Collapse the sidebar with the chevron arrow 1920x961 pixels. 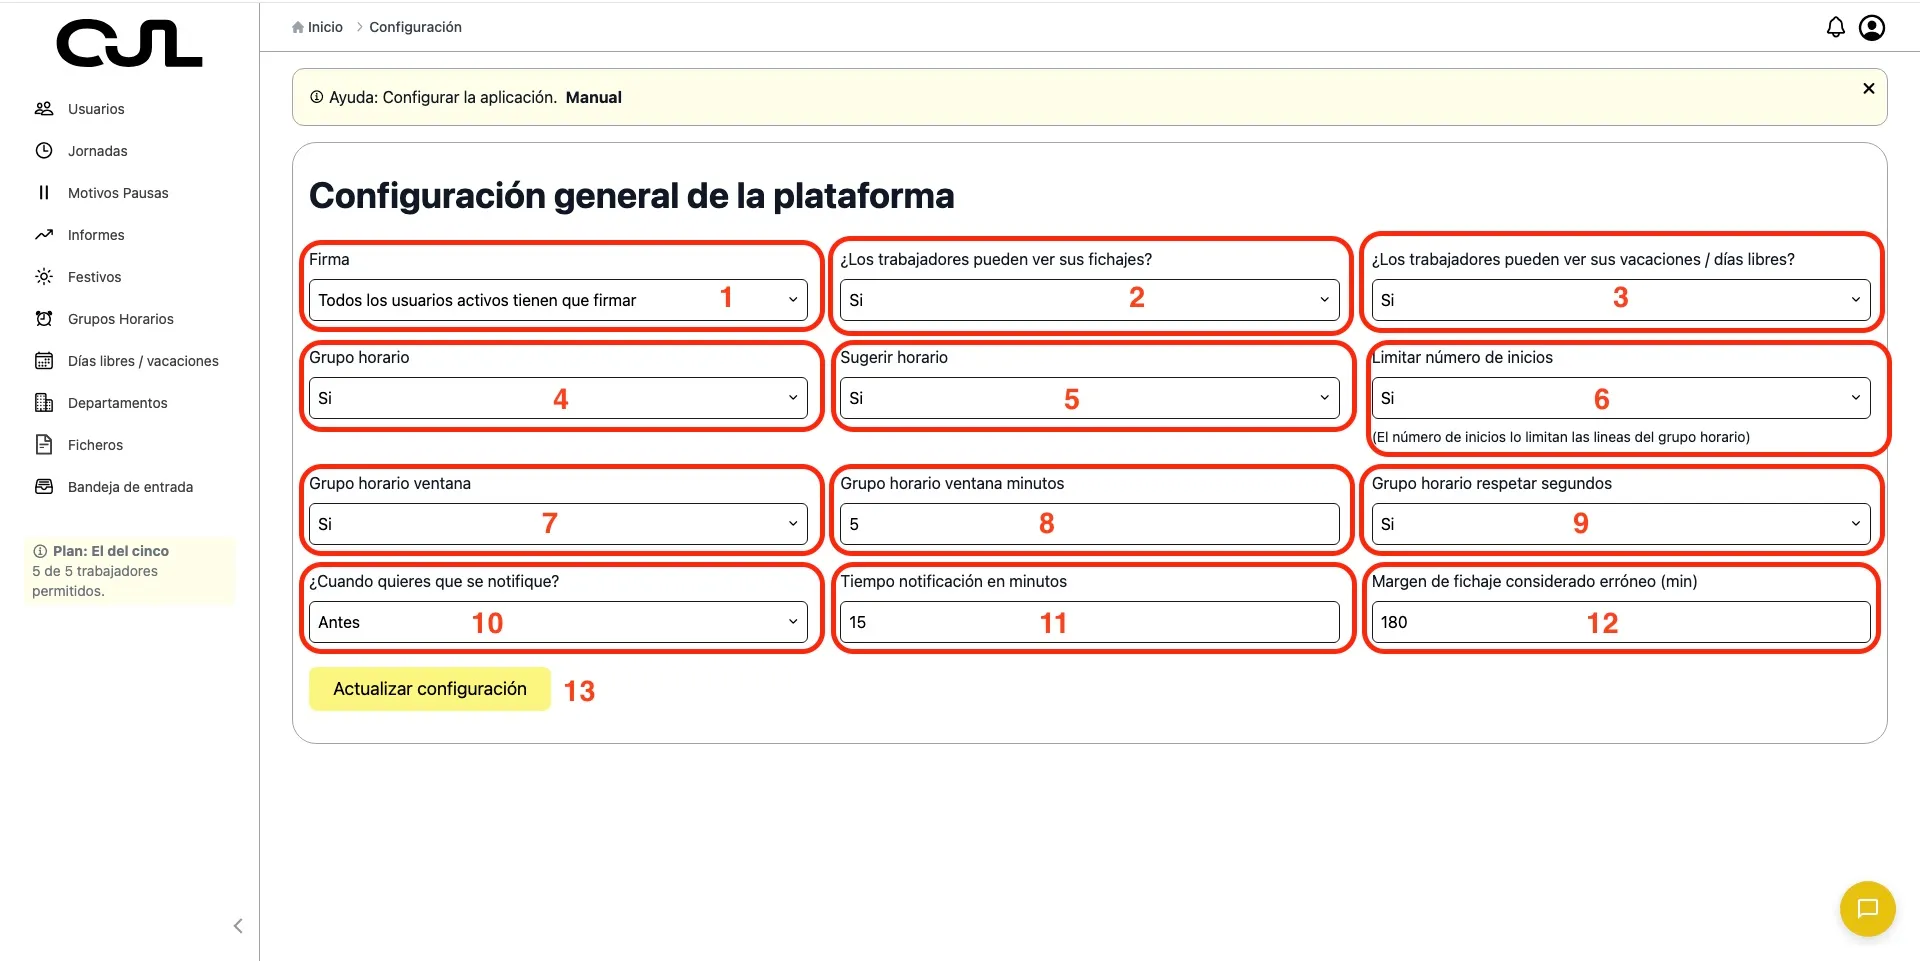238,926
